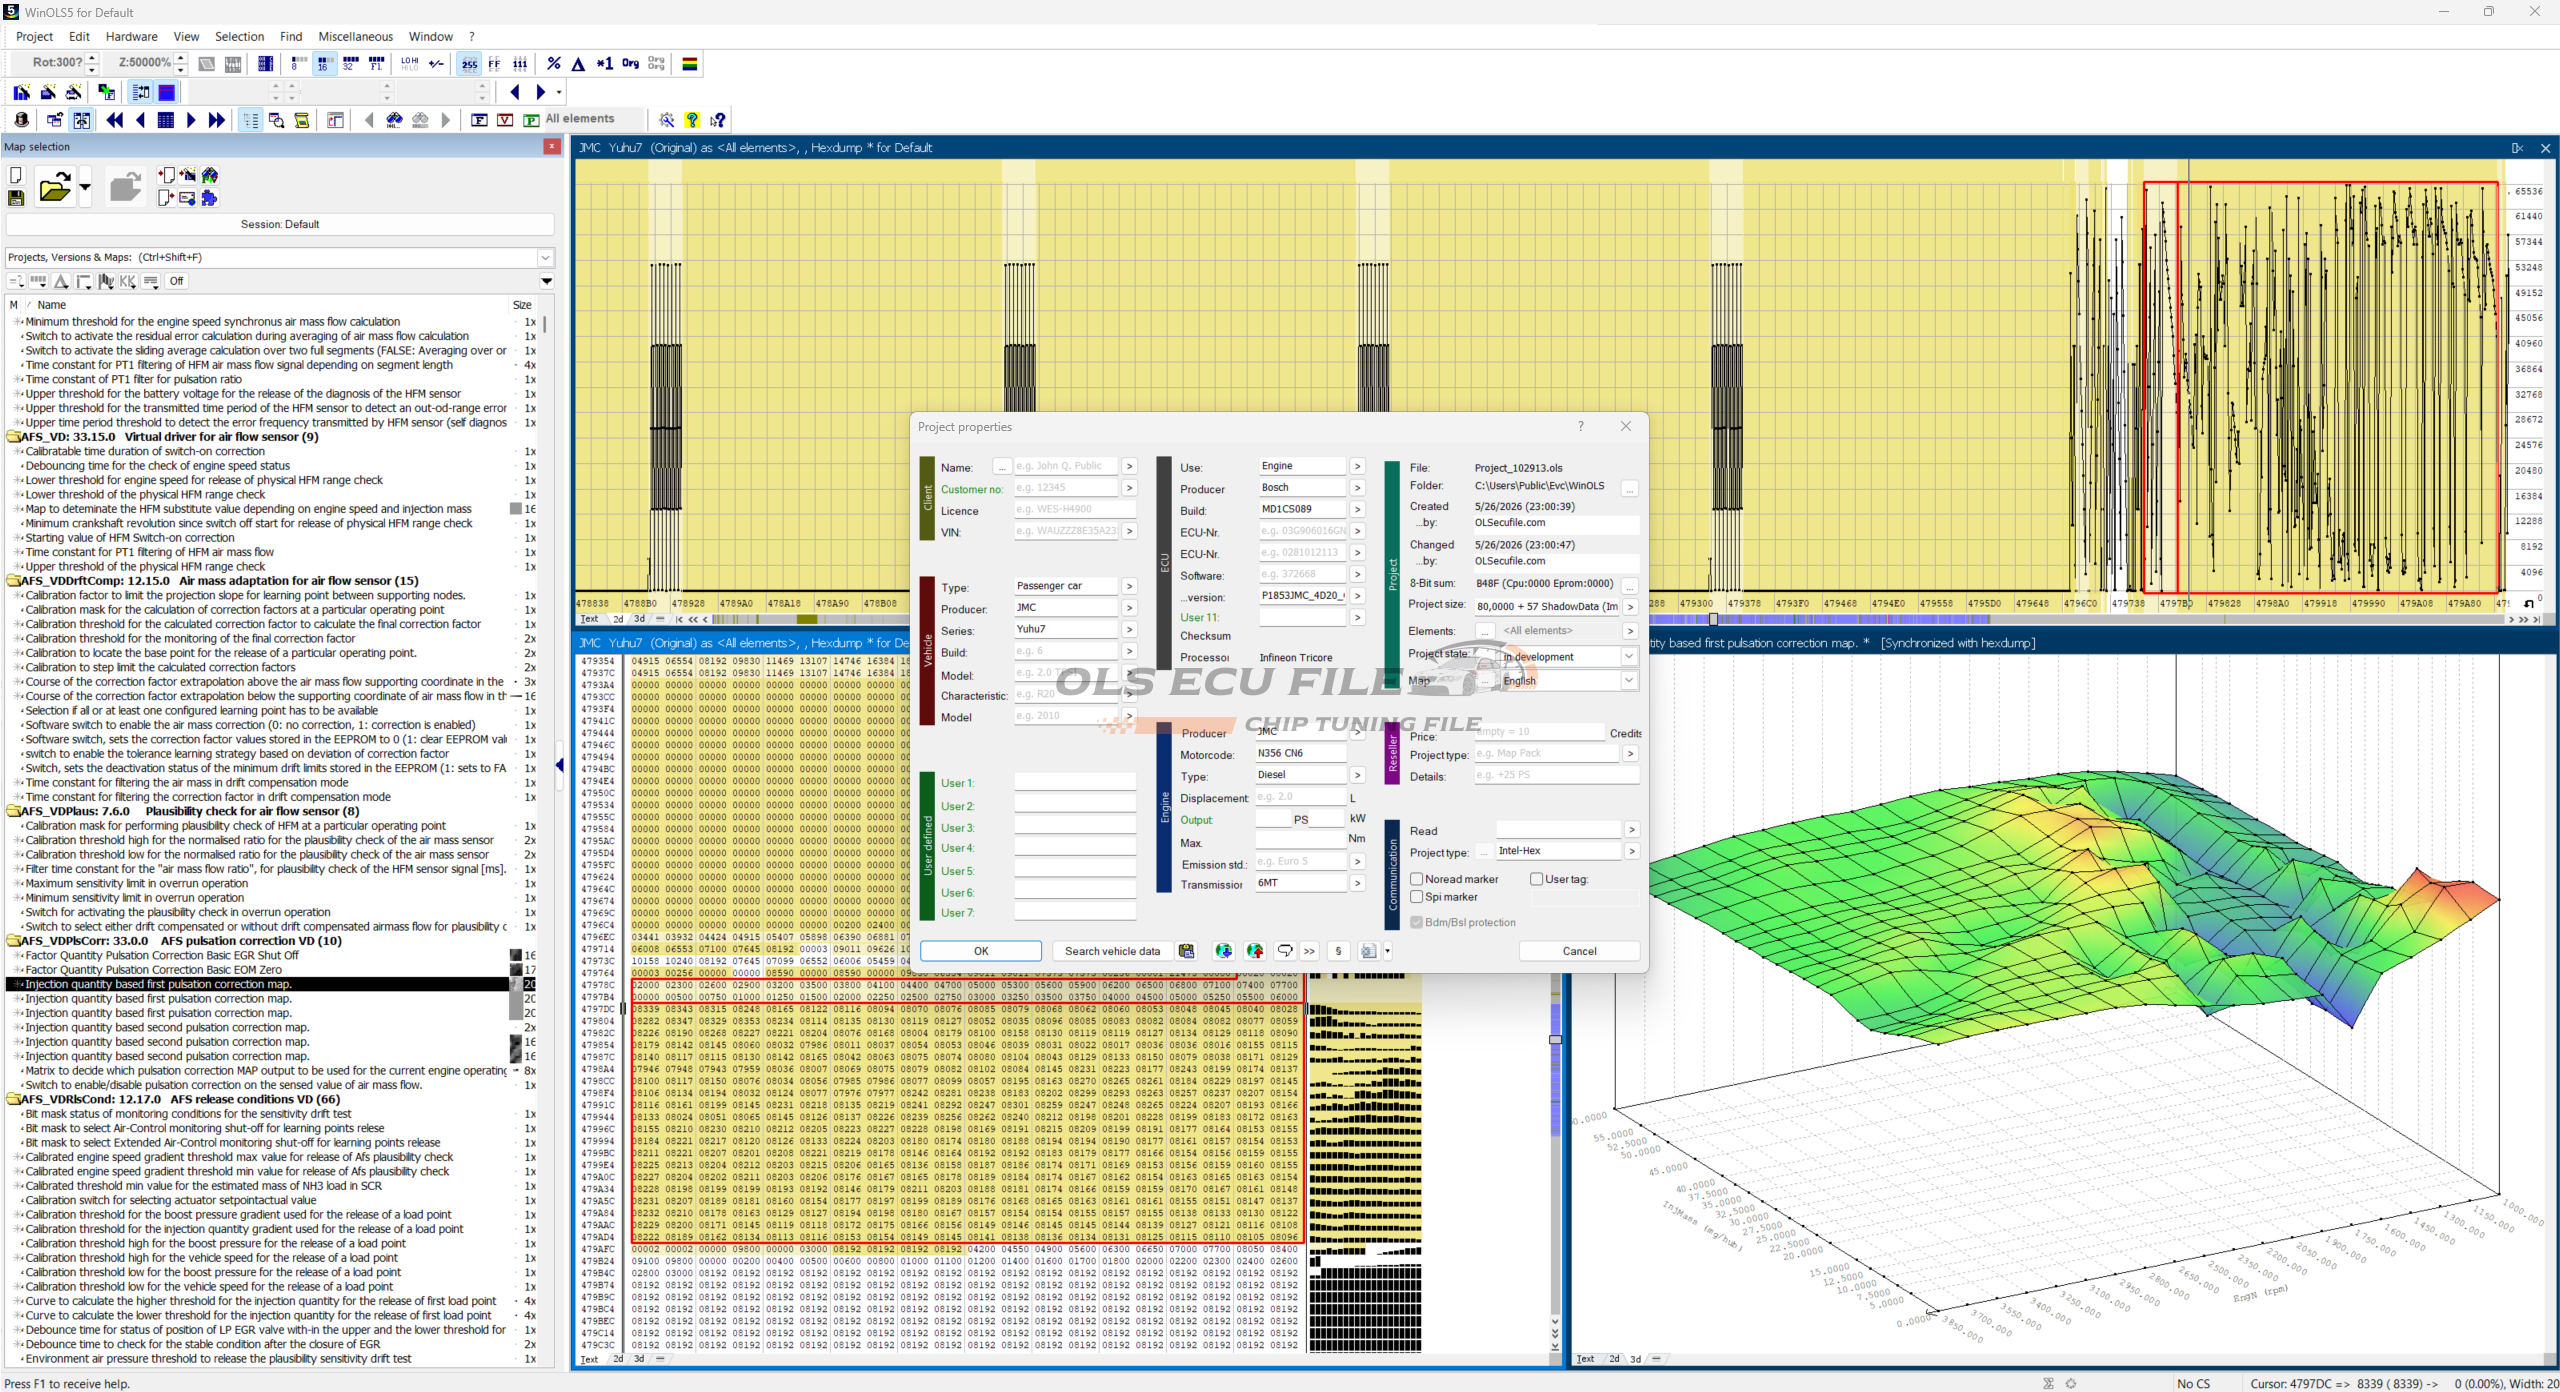Screen dimensions: 2560x1392
Task: Toggle signed values plus/minus icon
Action: (437, 63)
